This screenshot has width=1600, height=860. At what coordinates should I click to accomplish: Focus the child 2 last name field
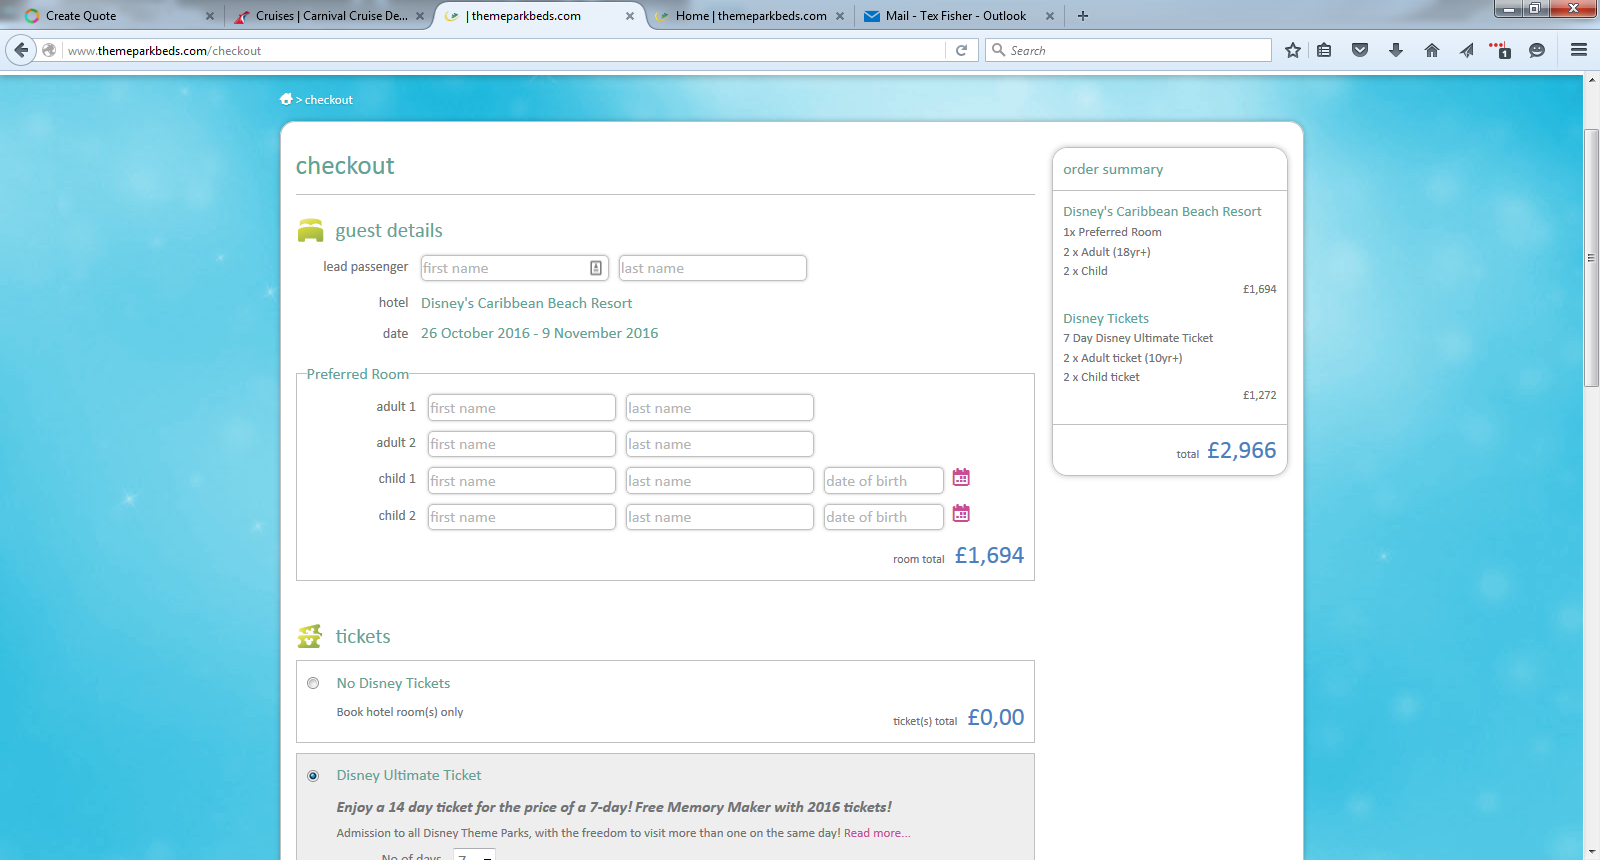719,517
